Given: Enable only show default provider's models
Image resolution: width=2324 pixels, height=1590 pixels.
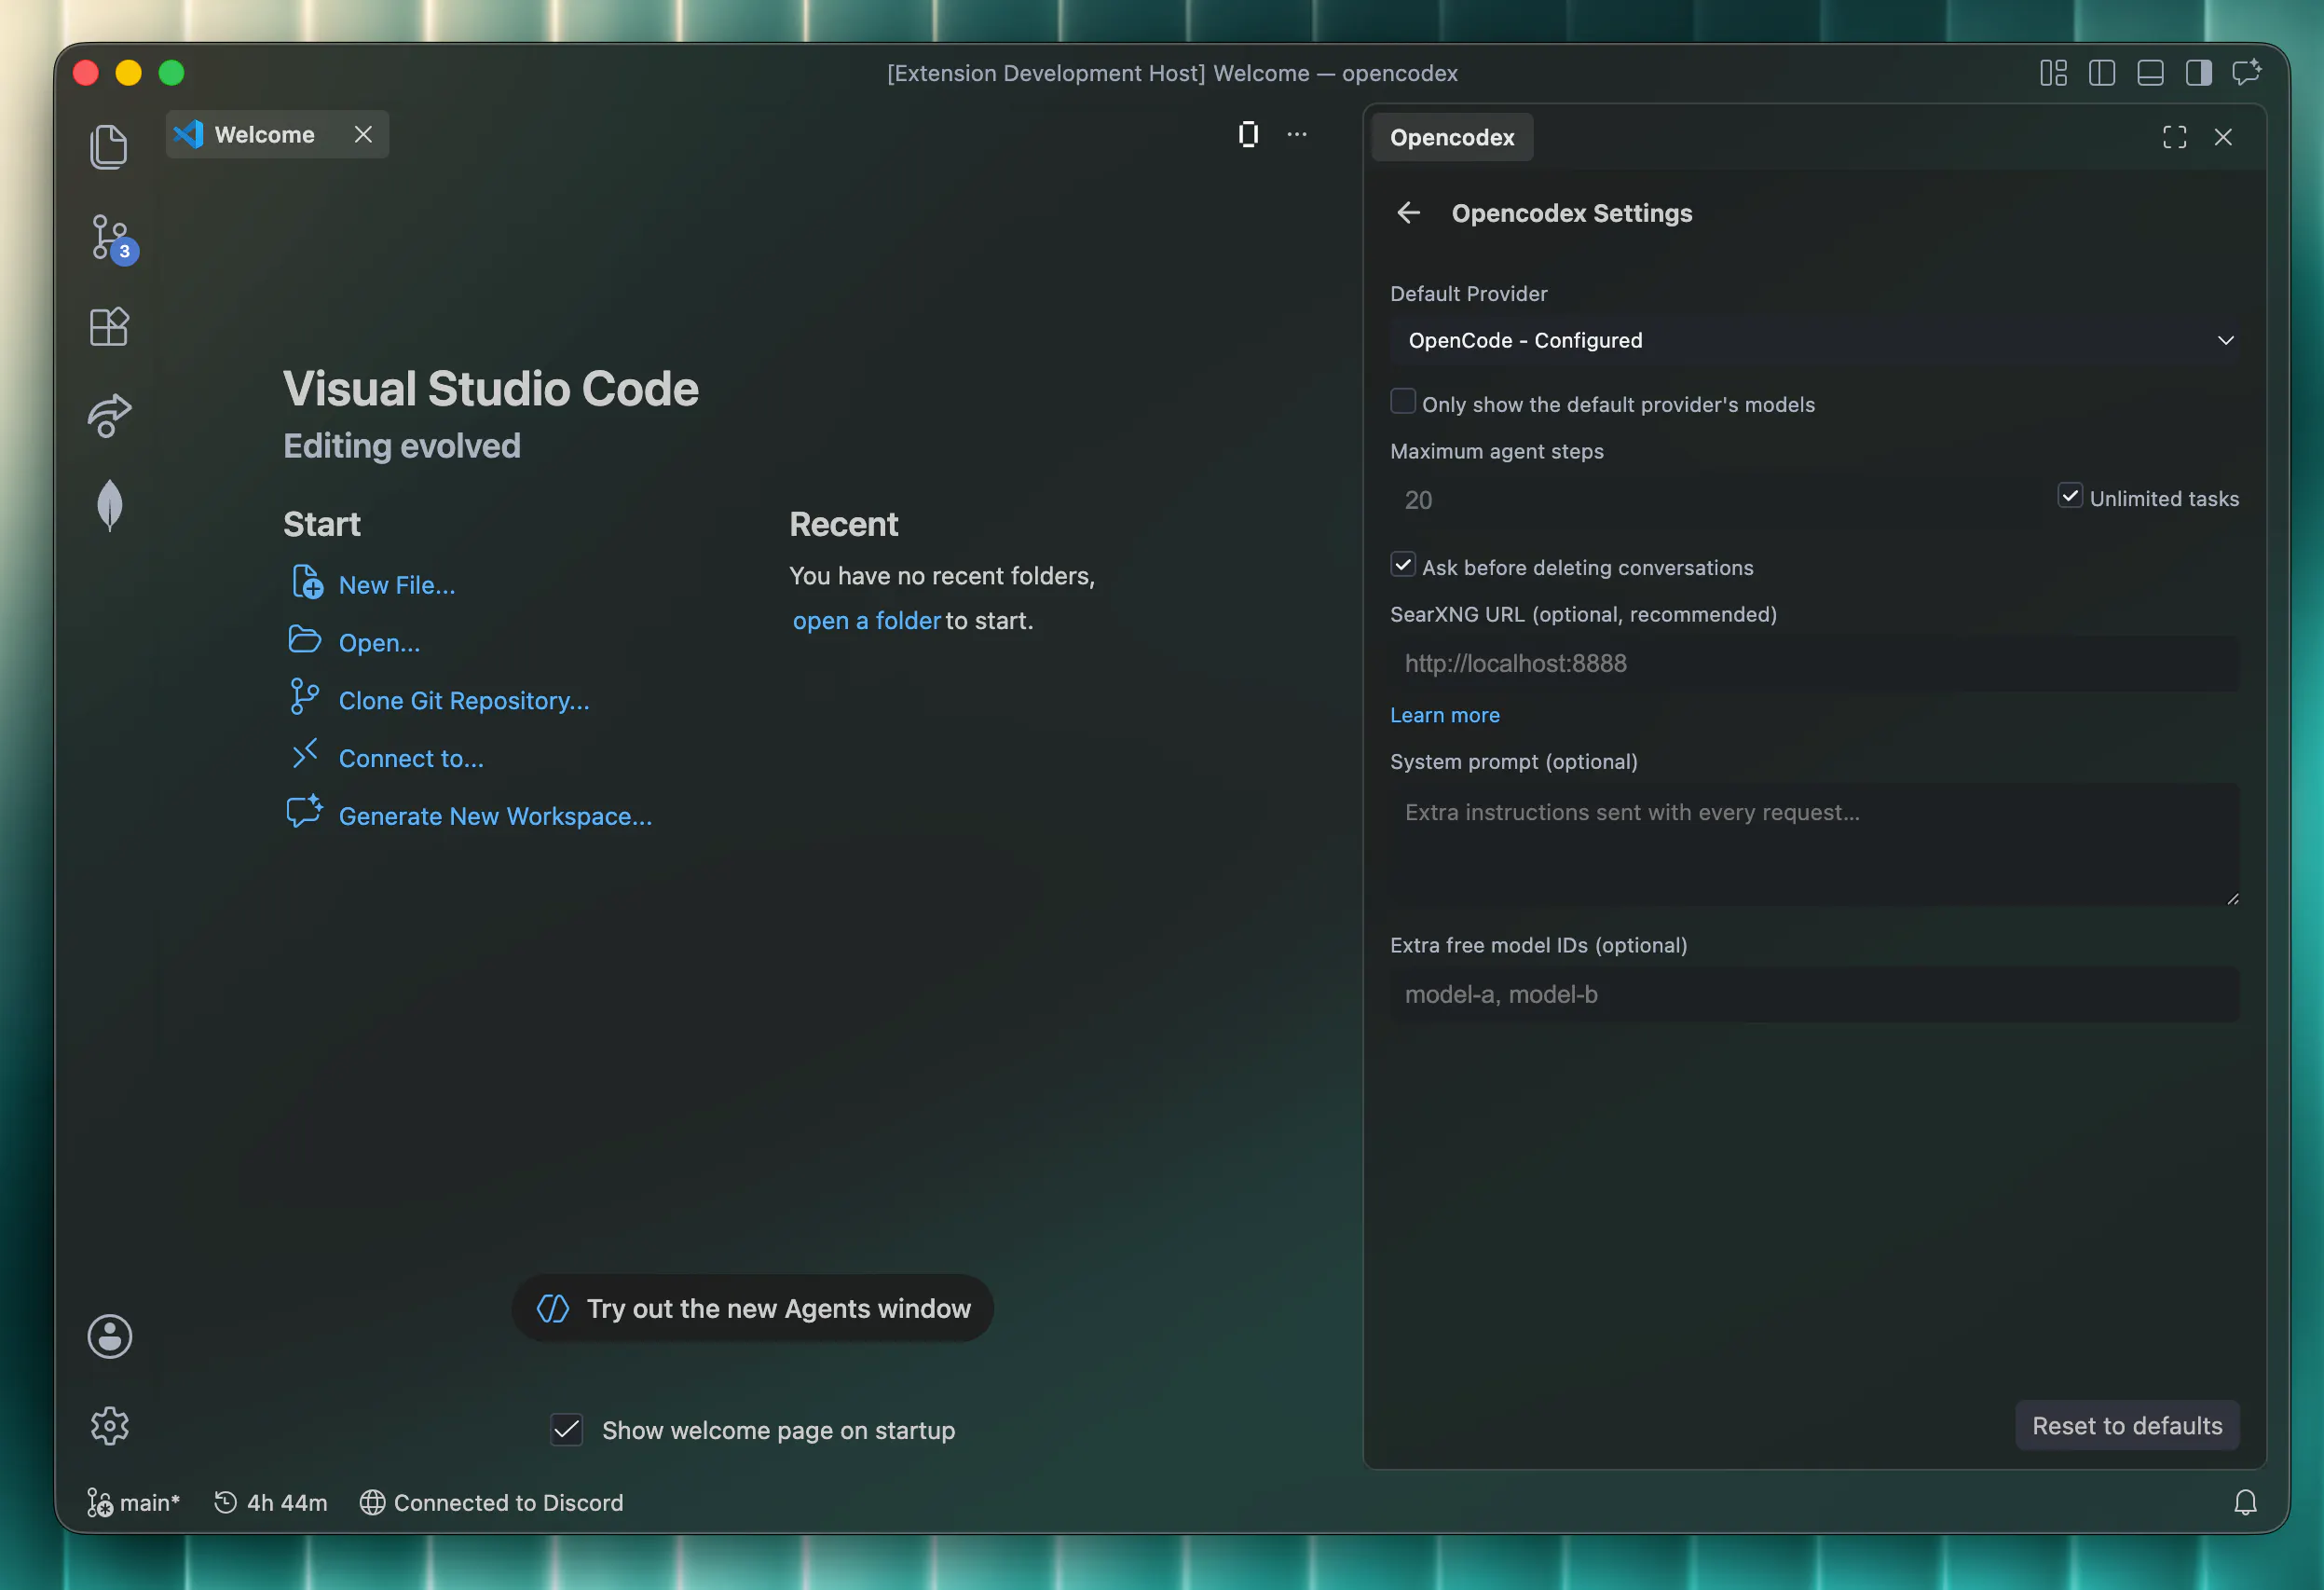Looking at the screenshot, I should click(1403, 401).
